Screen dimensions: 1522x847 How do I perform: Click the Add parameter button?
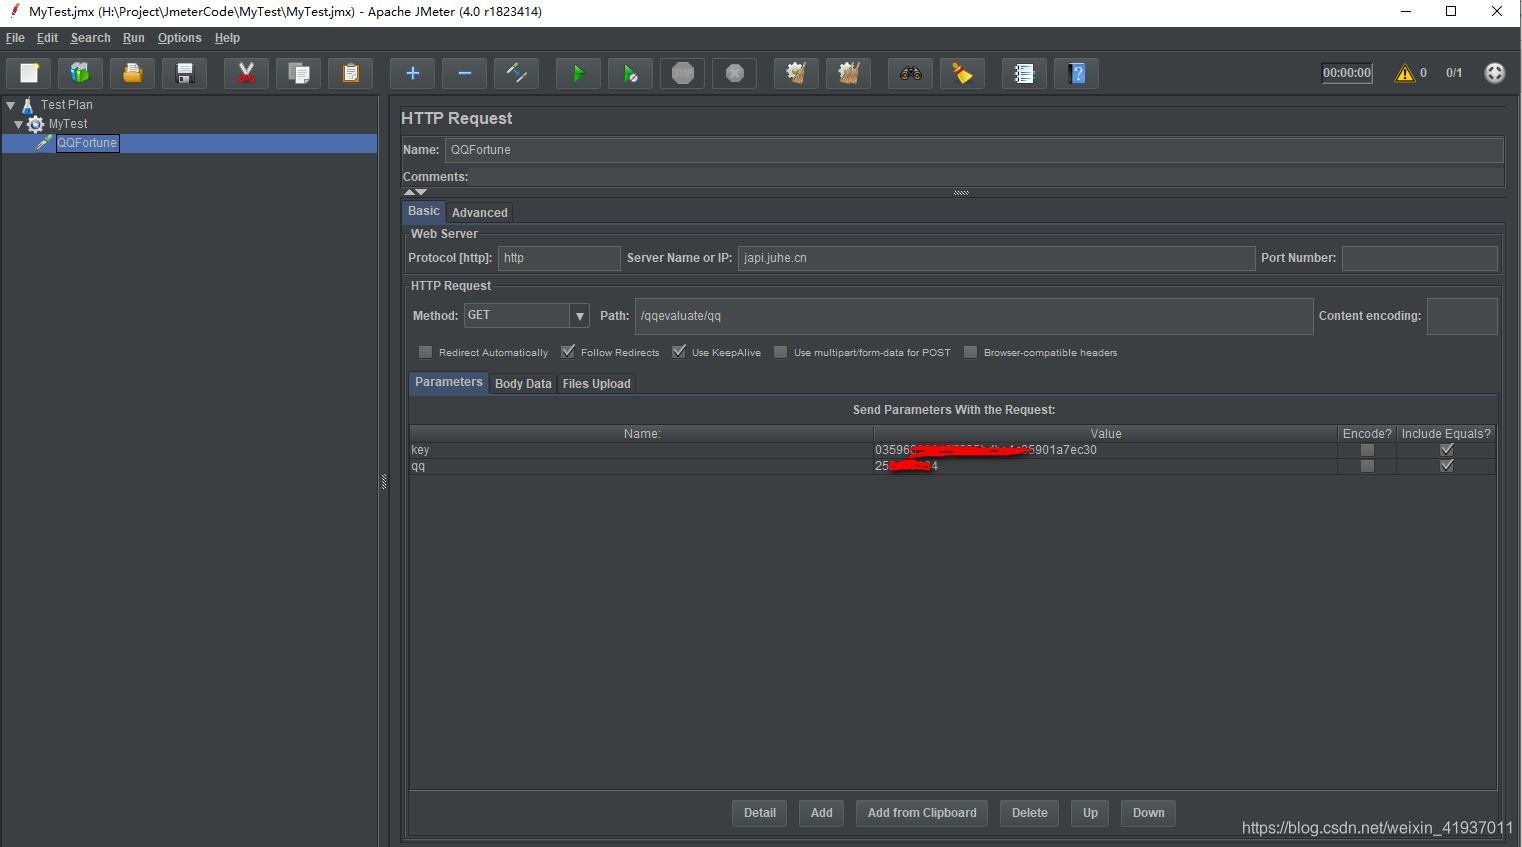tap(822, 813)
